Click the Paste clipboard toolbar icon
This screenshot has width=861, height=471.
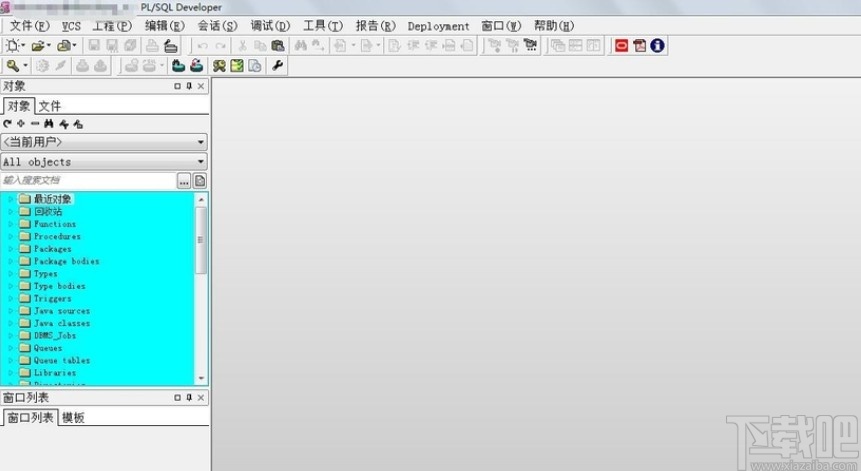coord(278,46)
